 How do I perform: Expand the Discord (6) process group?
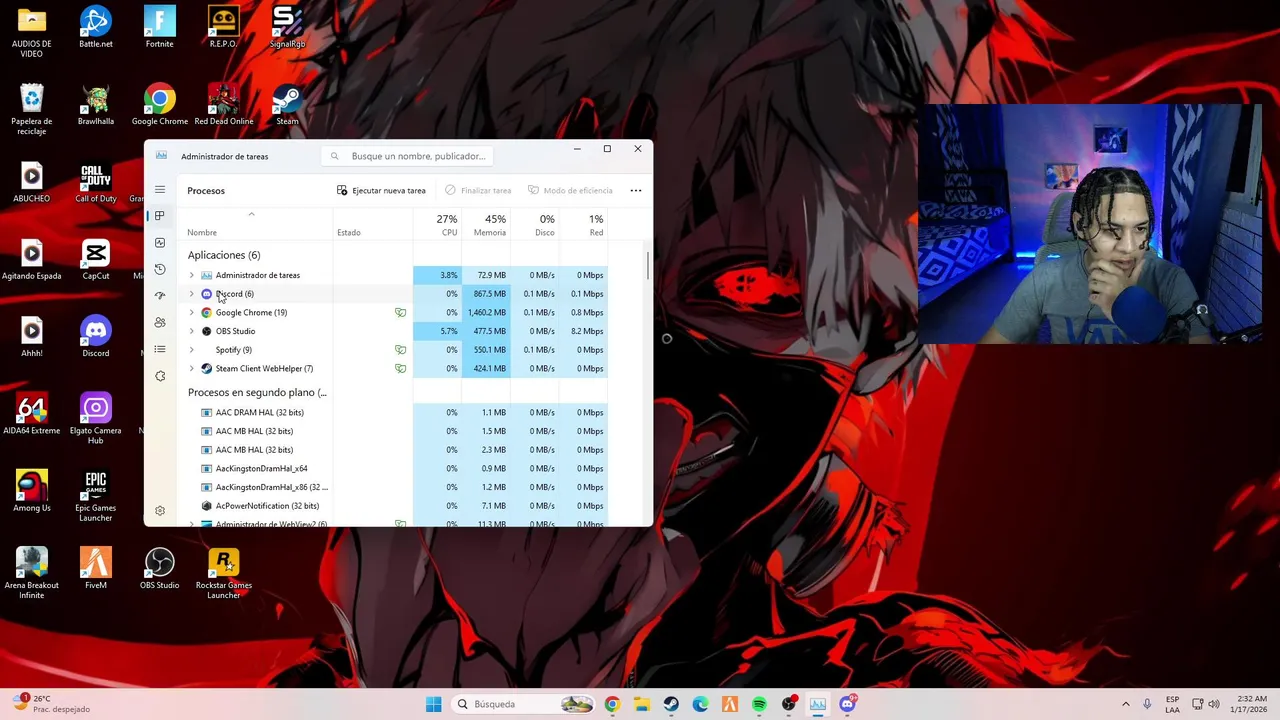pyautogui.click(x=192, y=294)
